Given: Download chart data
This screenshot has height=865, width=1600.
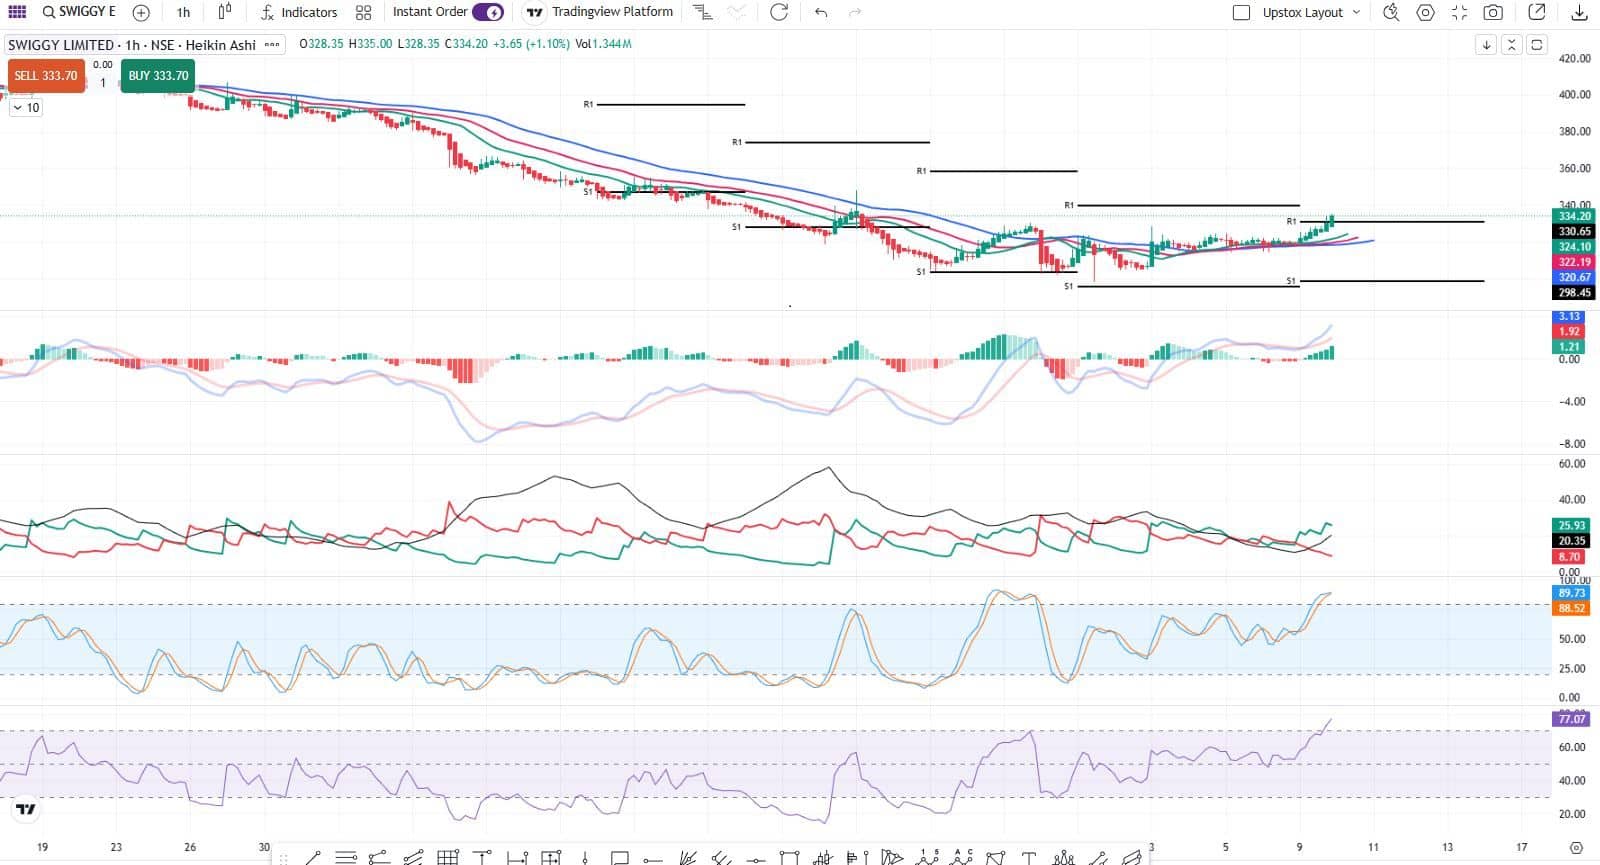Looking at the screenshot, I should pos(1579,12).
